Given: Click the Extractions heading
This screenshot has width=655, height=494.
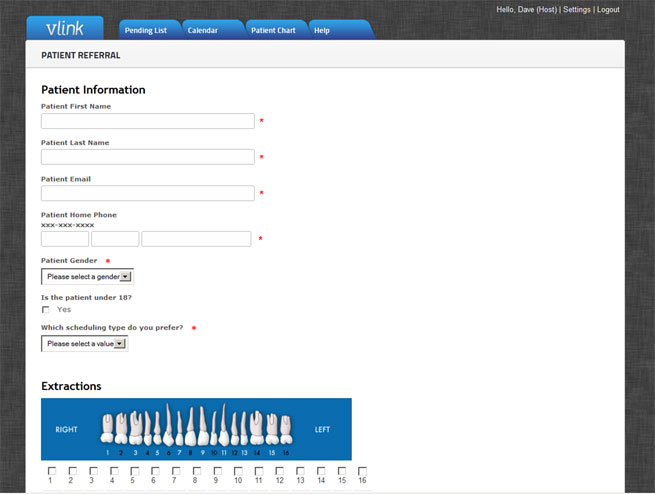Looking at the screenshot, I should click(71, 386).
